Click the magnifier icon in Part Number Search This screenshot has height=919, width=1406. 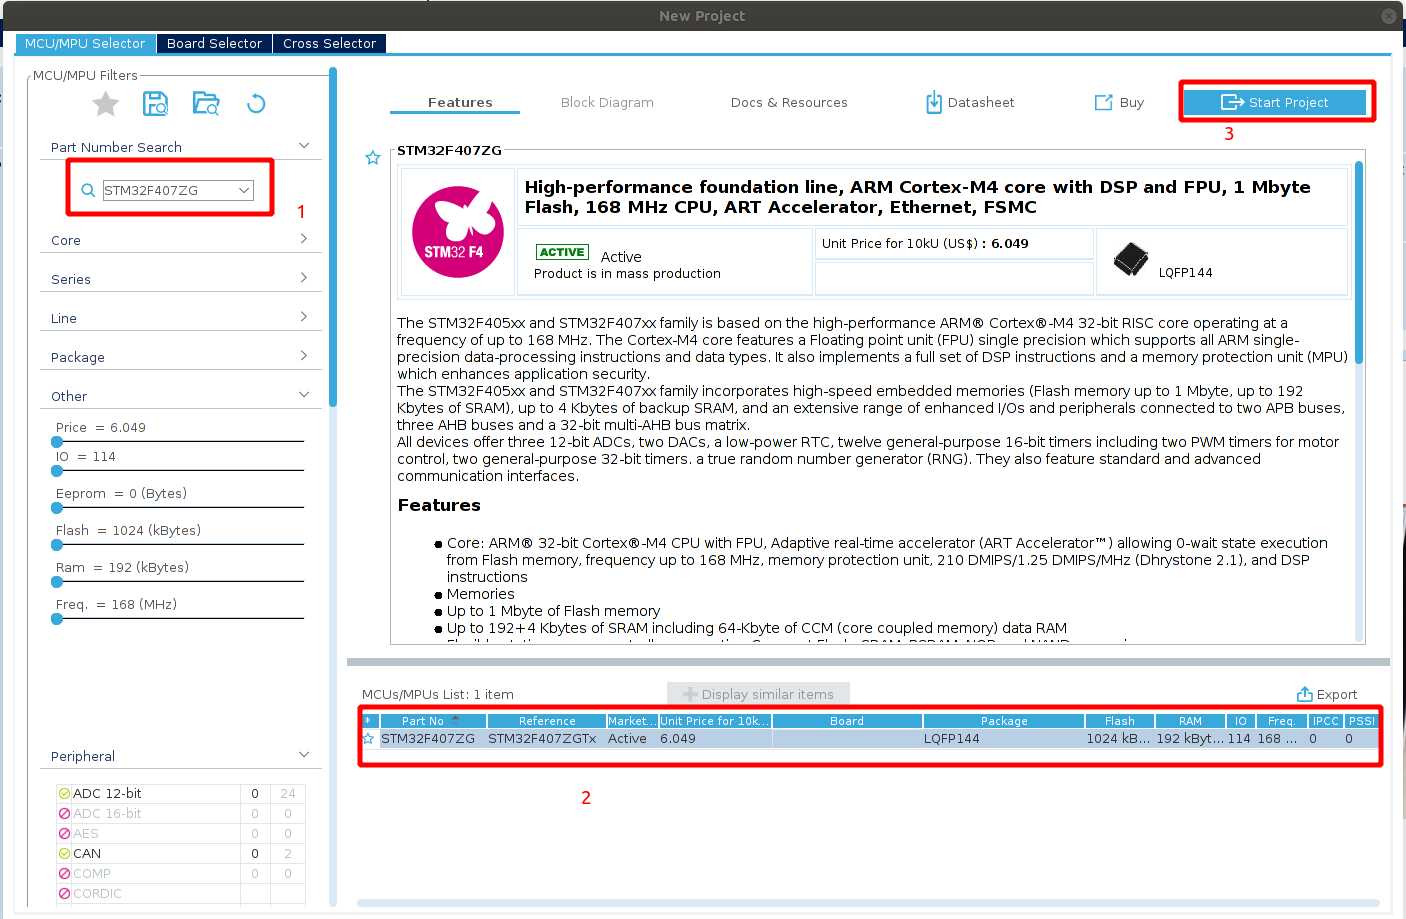[x=88, y=190]
